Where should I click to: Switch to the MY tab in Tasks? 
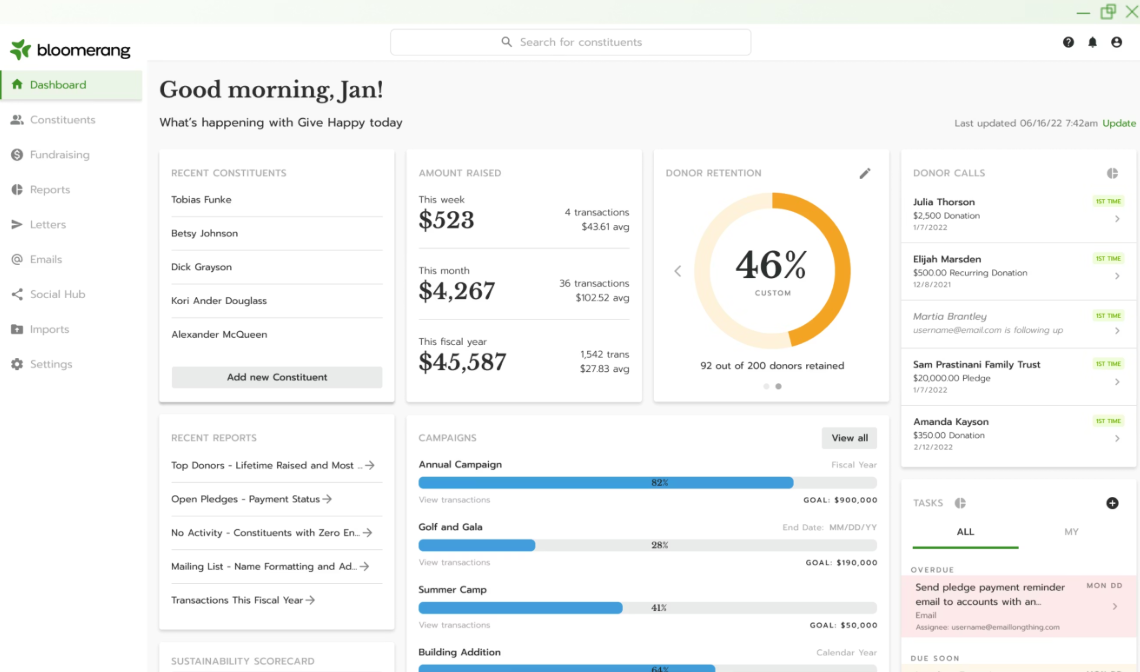[x=1073, y=531]
